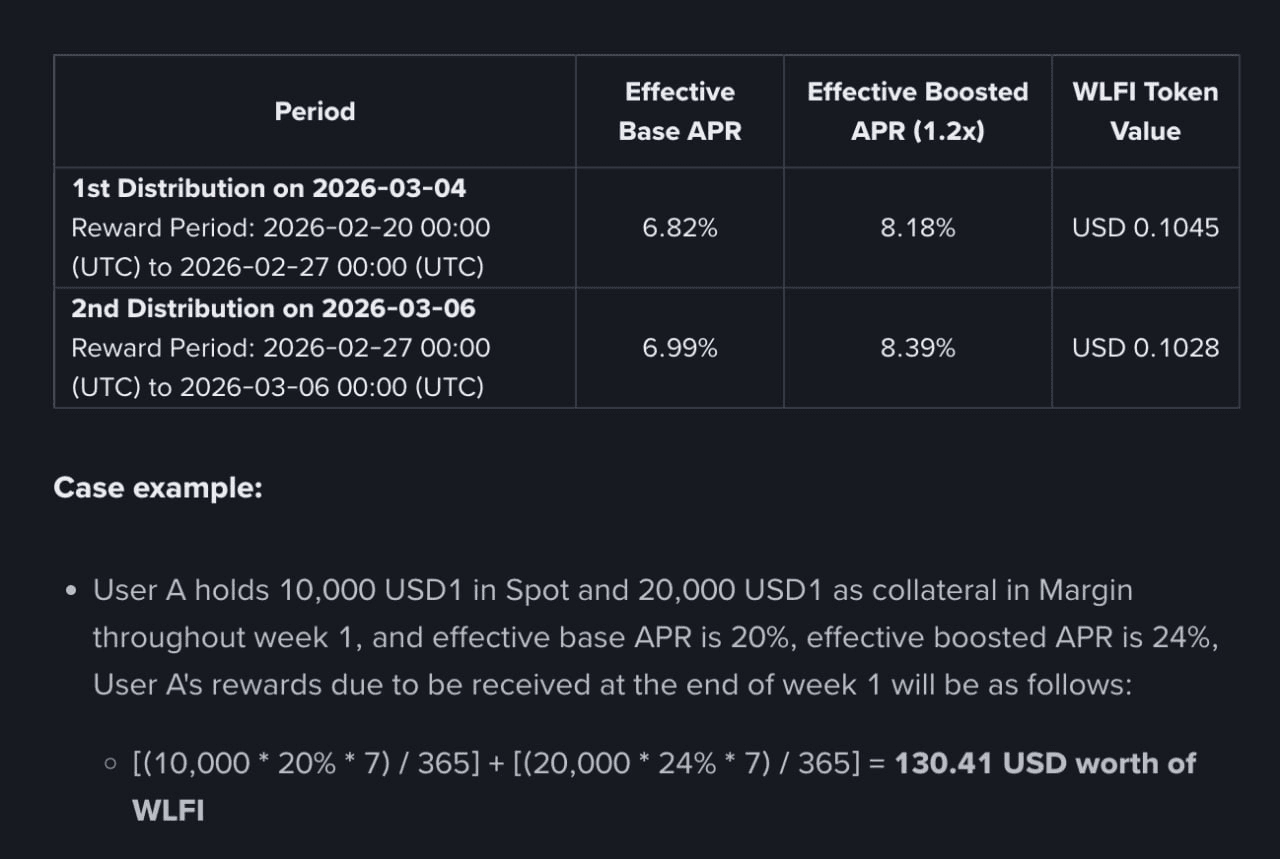1280x859 pixels.
Task: Click the Period column header
Action: pos(314,111)
